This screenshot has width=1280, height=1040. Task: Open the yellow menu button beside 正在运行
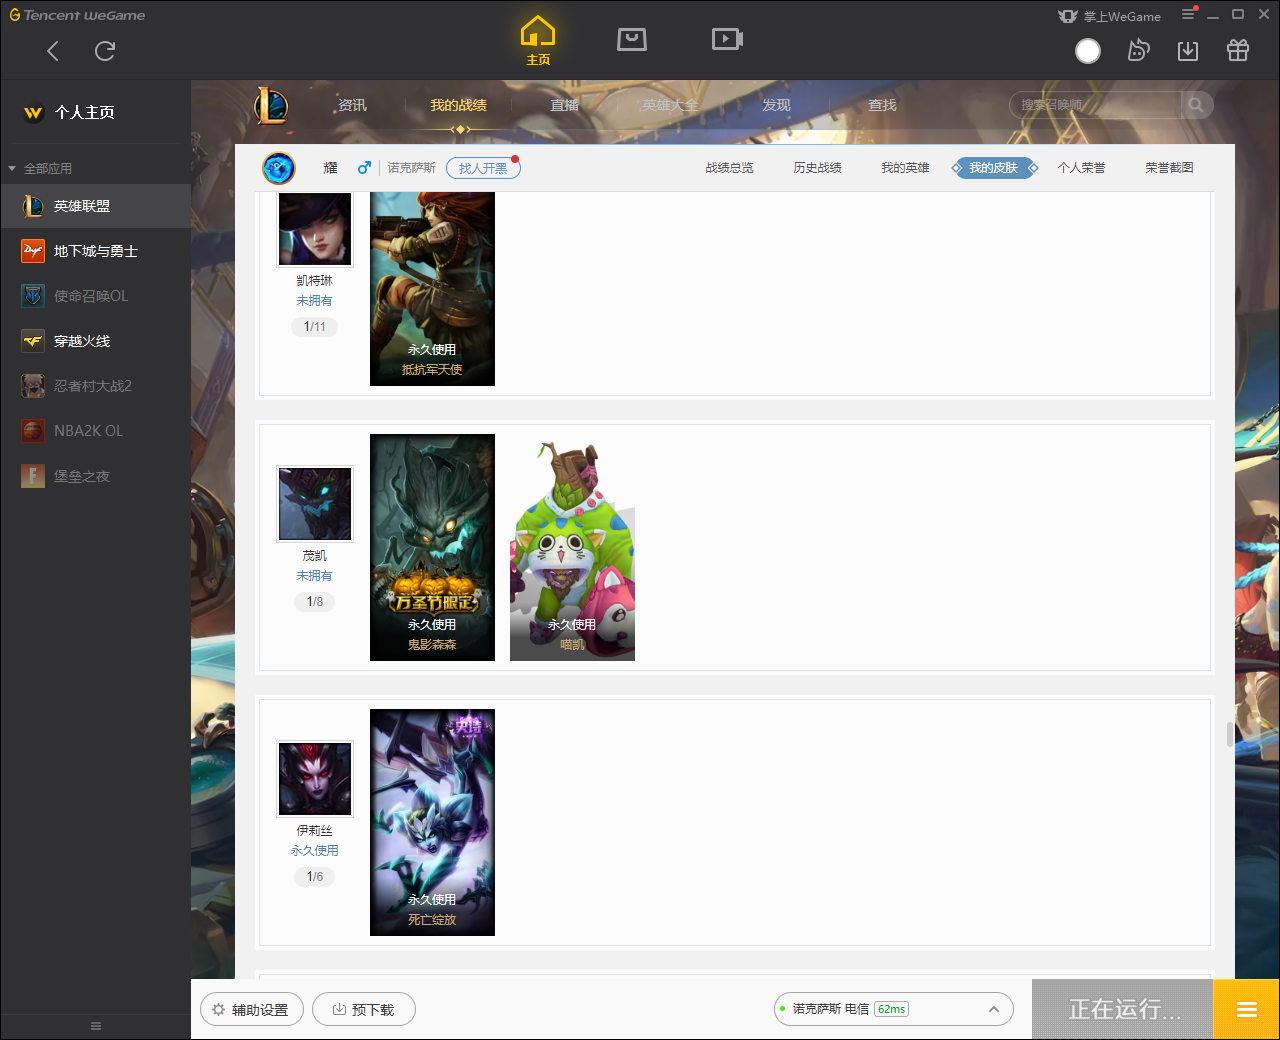1247,1010
